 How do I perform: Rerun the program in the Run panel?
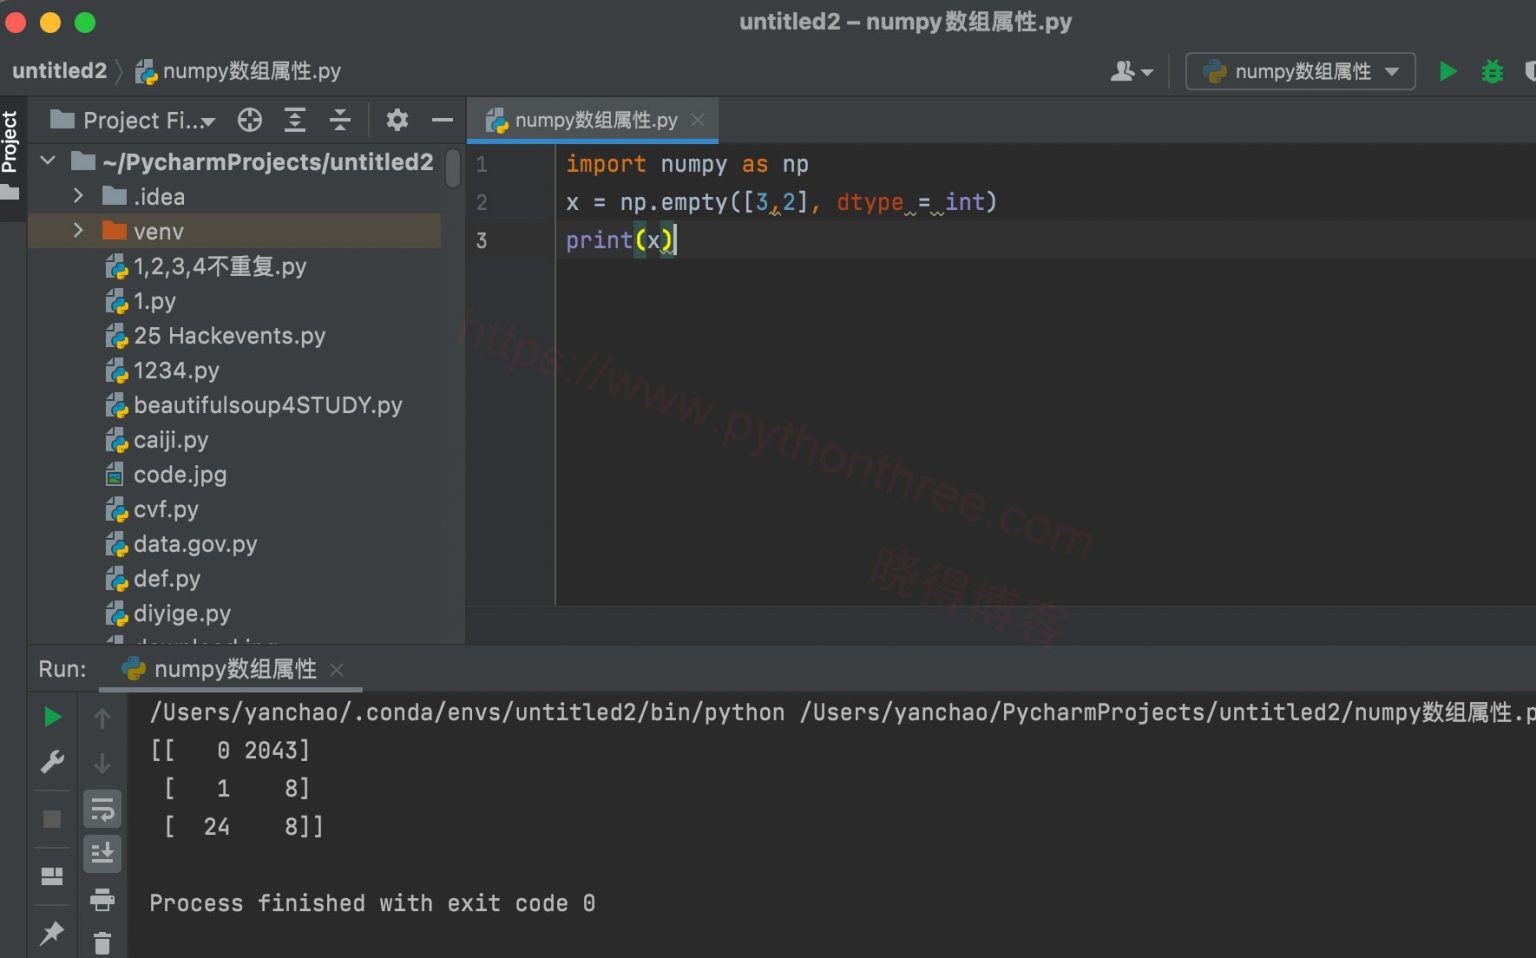pos(52,717)
